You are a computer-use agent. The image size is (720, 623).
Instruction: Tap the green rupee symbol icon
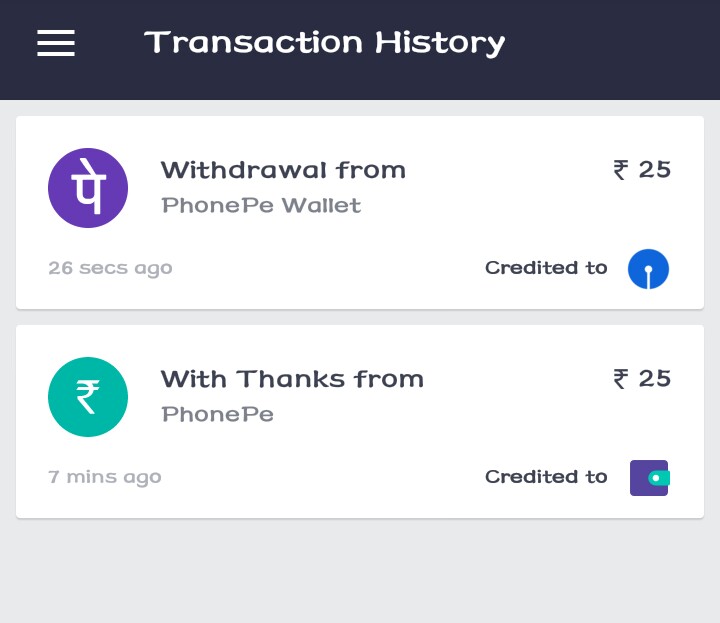(x=88, y=397)
